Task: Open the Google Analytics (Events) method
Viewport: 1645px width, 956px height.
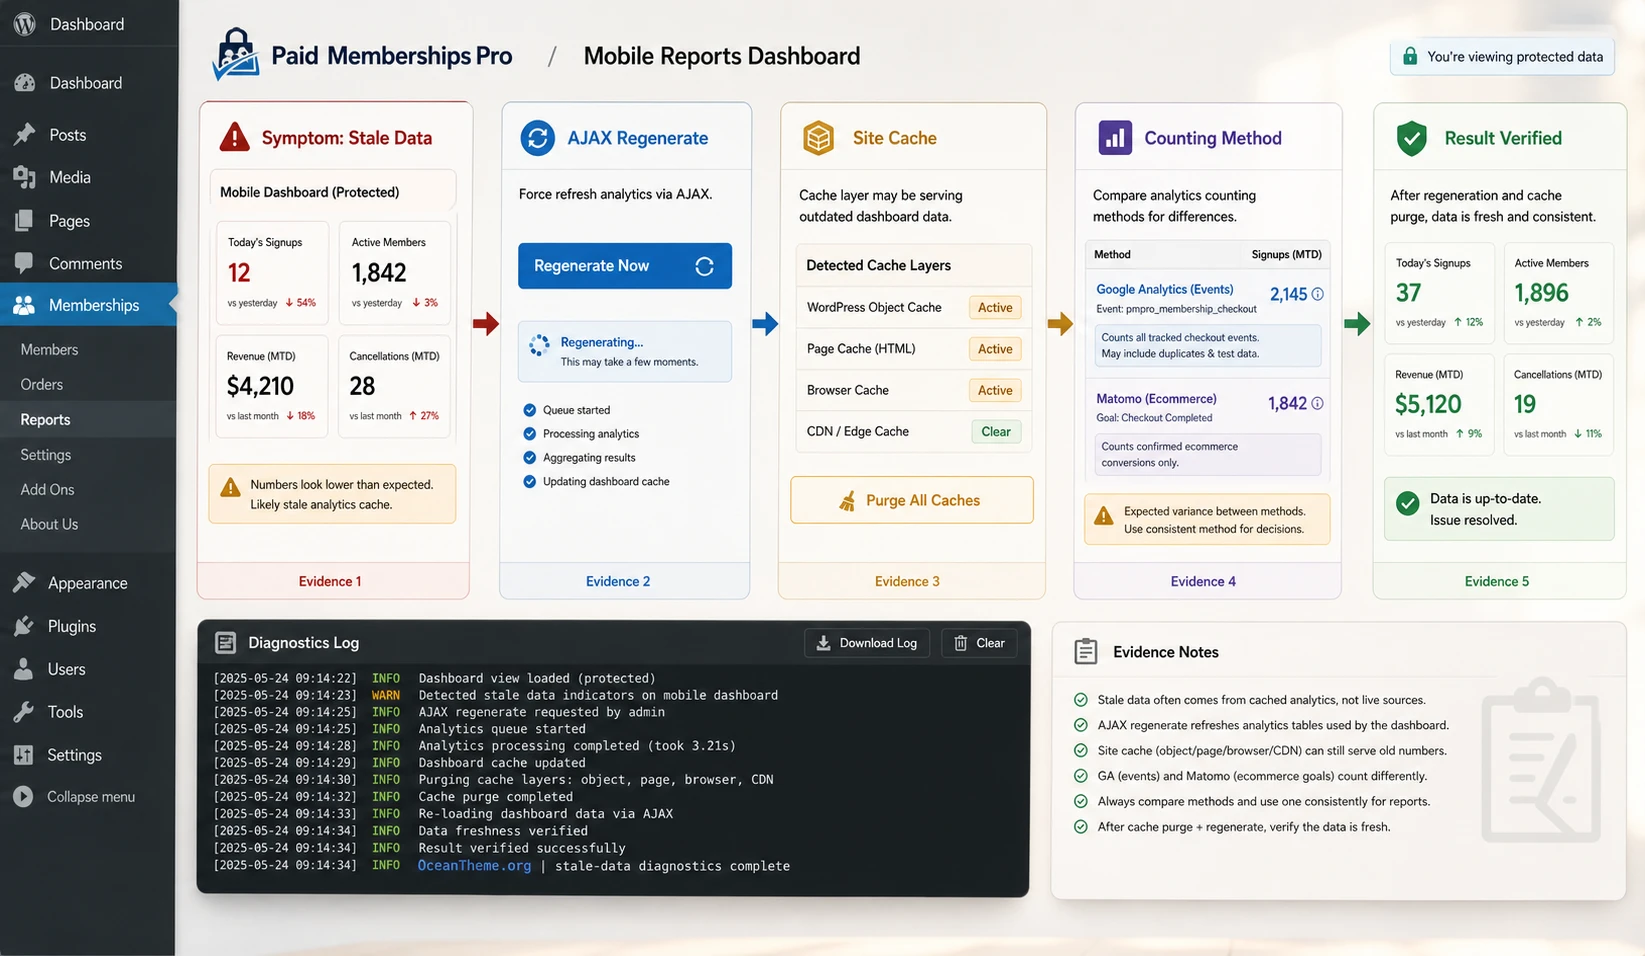Action: (1165, 289)
